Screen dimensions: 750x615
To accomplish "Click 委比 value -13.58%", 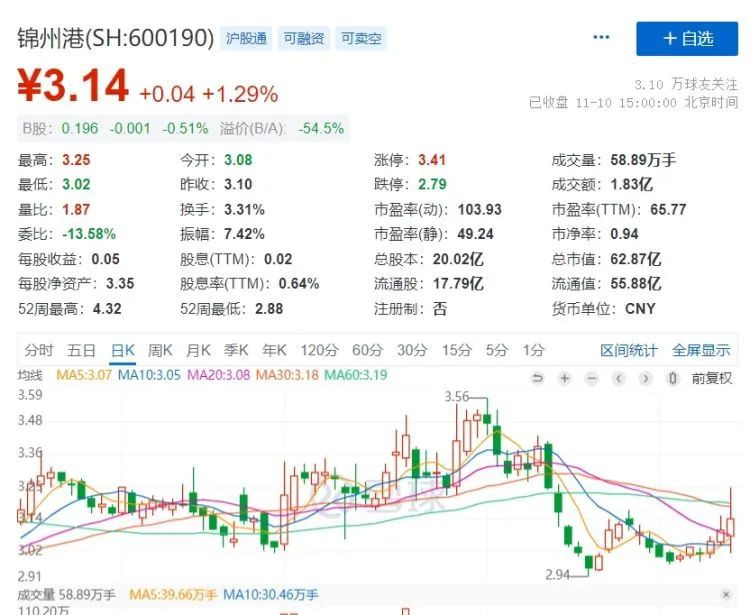I will [x=89, y=234].
